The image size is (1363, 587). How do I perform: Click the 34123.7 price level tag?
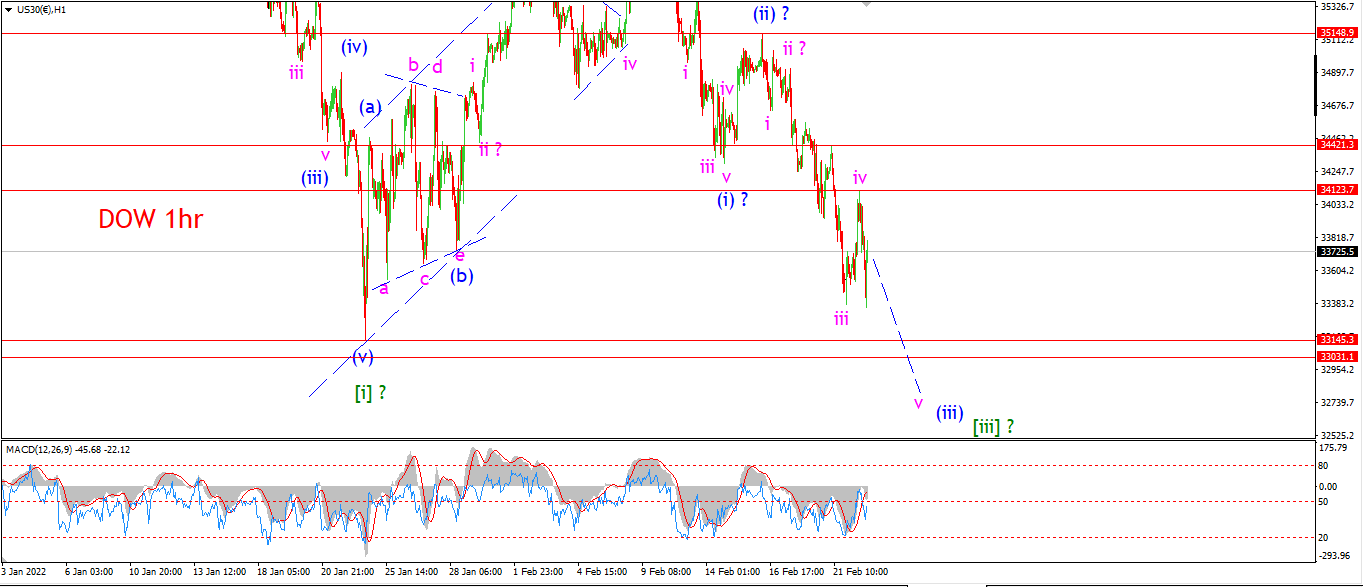point(1339,189)
